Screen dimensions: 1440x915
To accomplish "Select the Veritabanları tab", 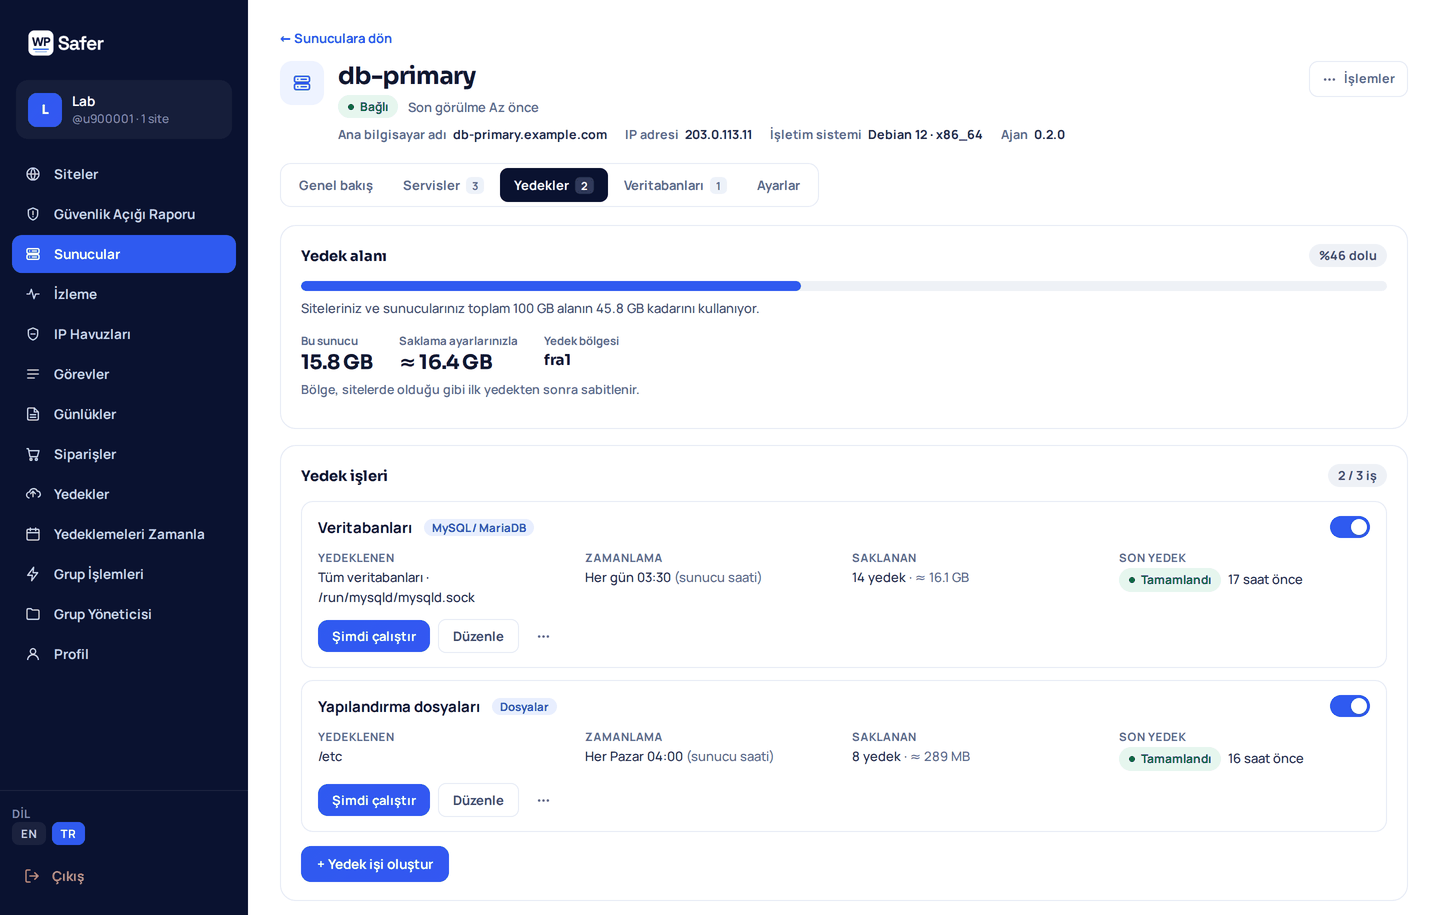I will click(675, 185).
